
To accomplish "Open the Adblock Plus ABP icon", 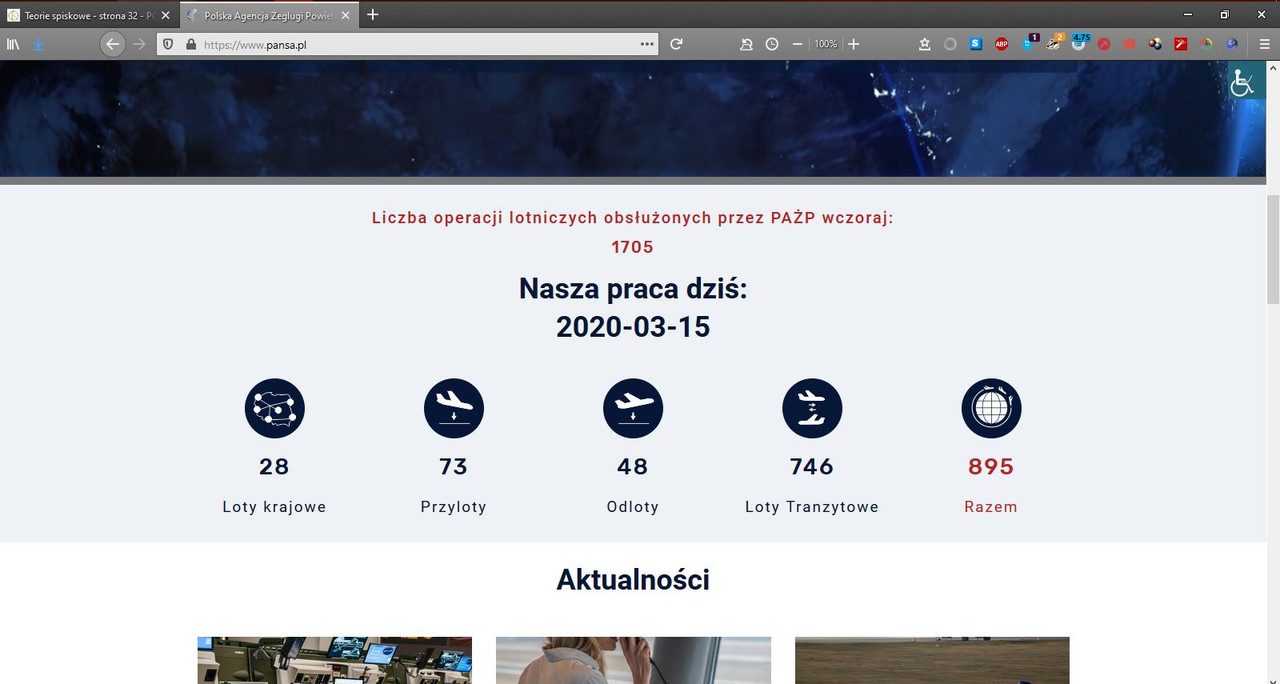I will [x=1001, y=44].
